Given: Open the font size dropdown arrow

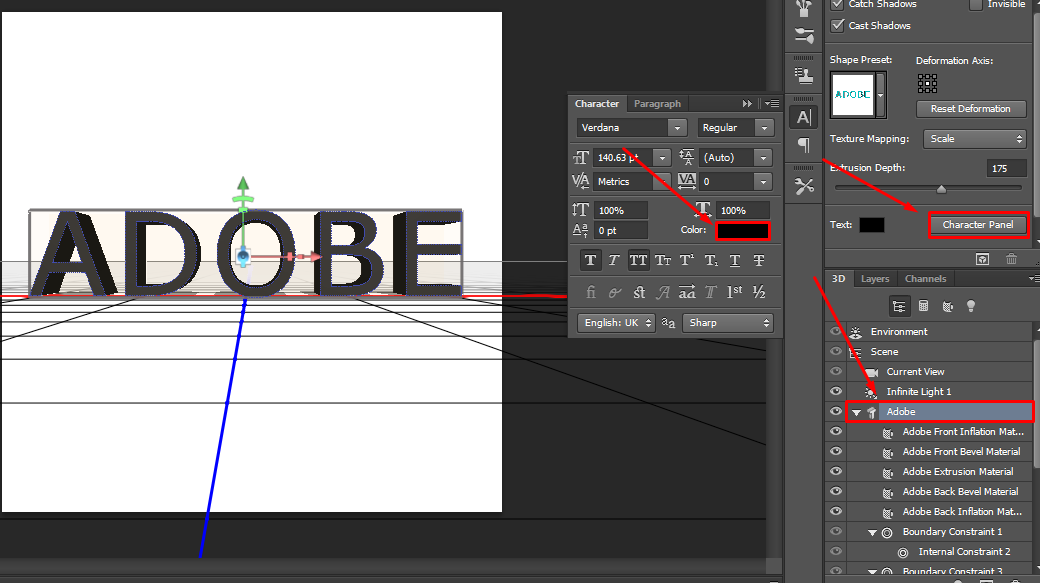Looking at the screenshot, I should click(662, 158).
